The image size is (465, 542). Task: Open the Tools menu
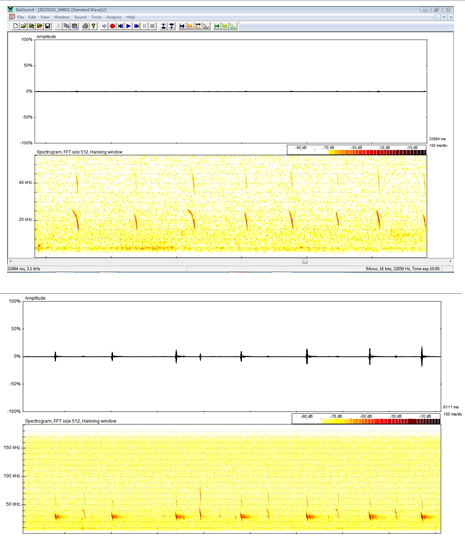click(x=96, y=17)
